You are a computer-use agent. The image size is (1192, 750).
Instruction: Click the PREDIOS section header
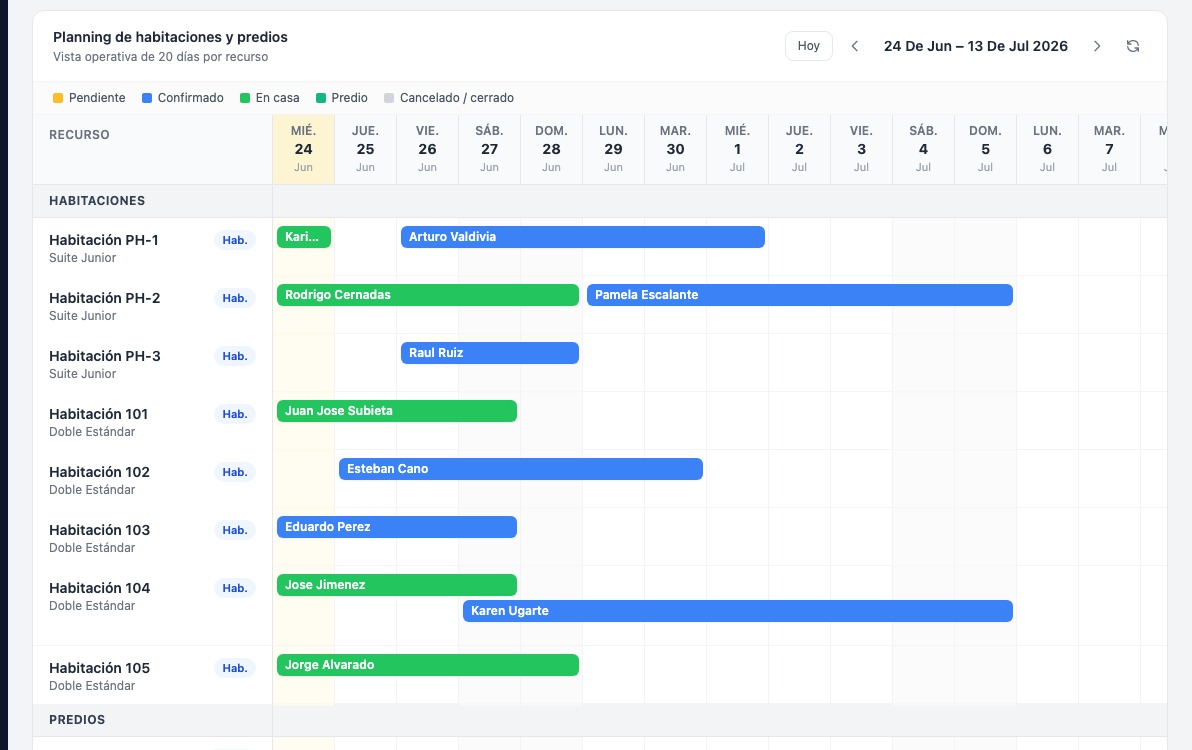point(78,720)
